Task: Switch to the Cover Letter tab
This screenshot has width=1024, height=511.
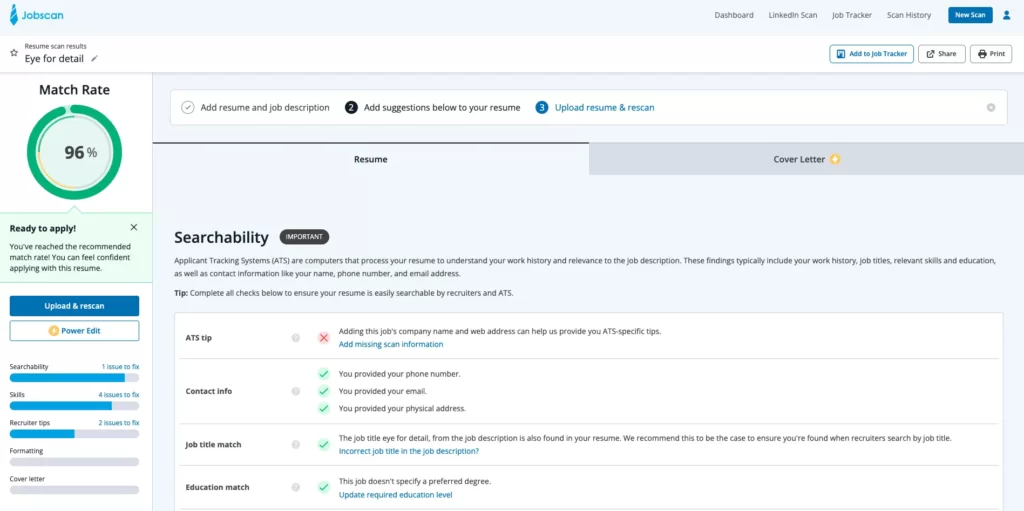Action: tap(805, 159)
